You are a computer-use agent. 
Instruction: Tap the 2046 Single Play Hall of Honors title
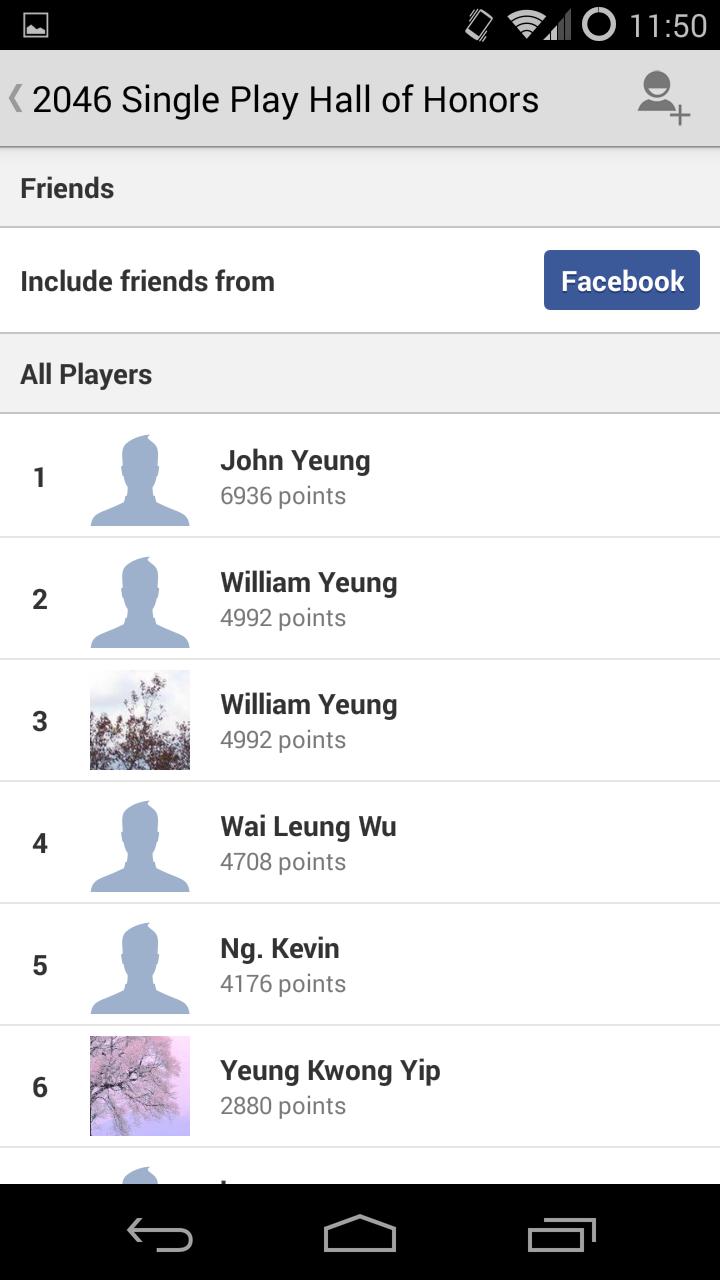click(x=285, y=99)
